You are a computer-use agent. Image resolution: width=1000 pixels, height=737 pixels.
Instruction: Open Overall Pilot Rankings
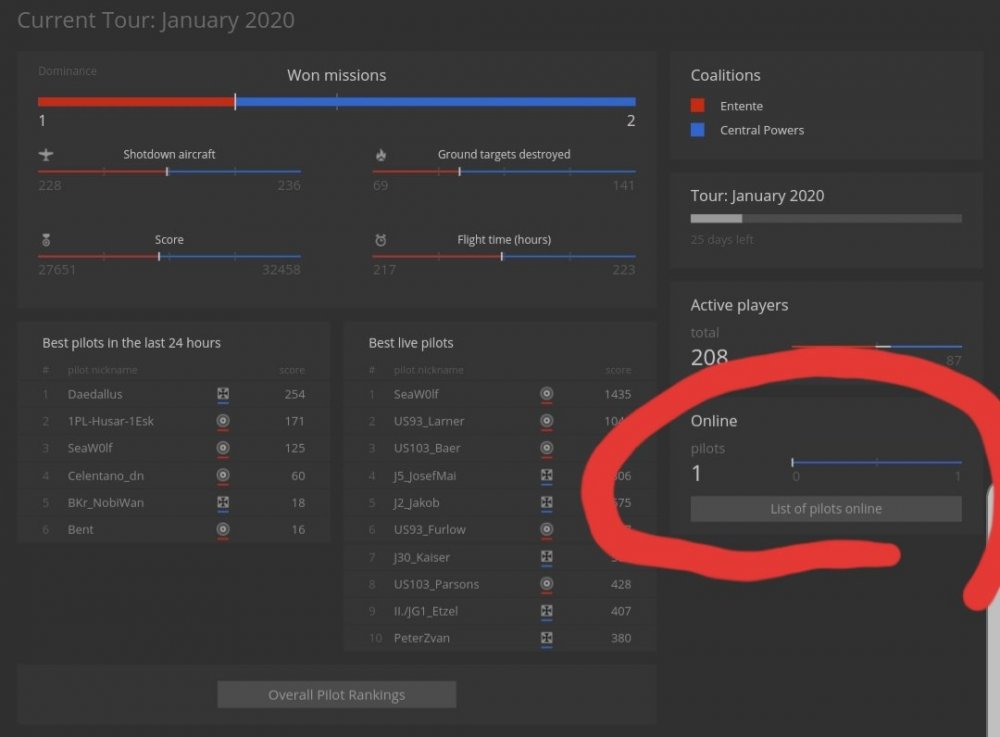336,695
